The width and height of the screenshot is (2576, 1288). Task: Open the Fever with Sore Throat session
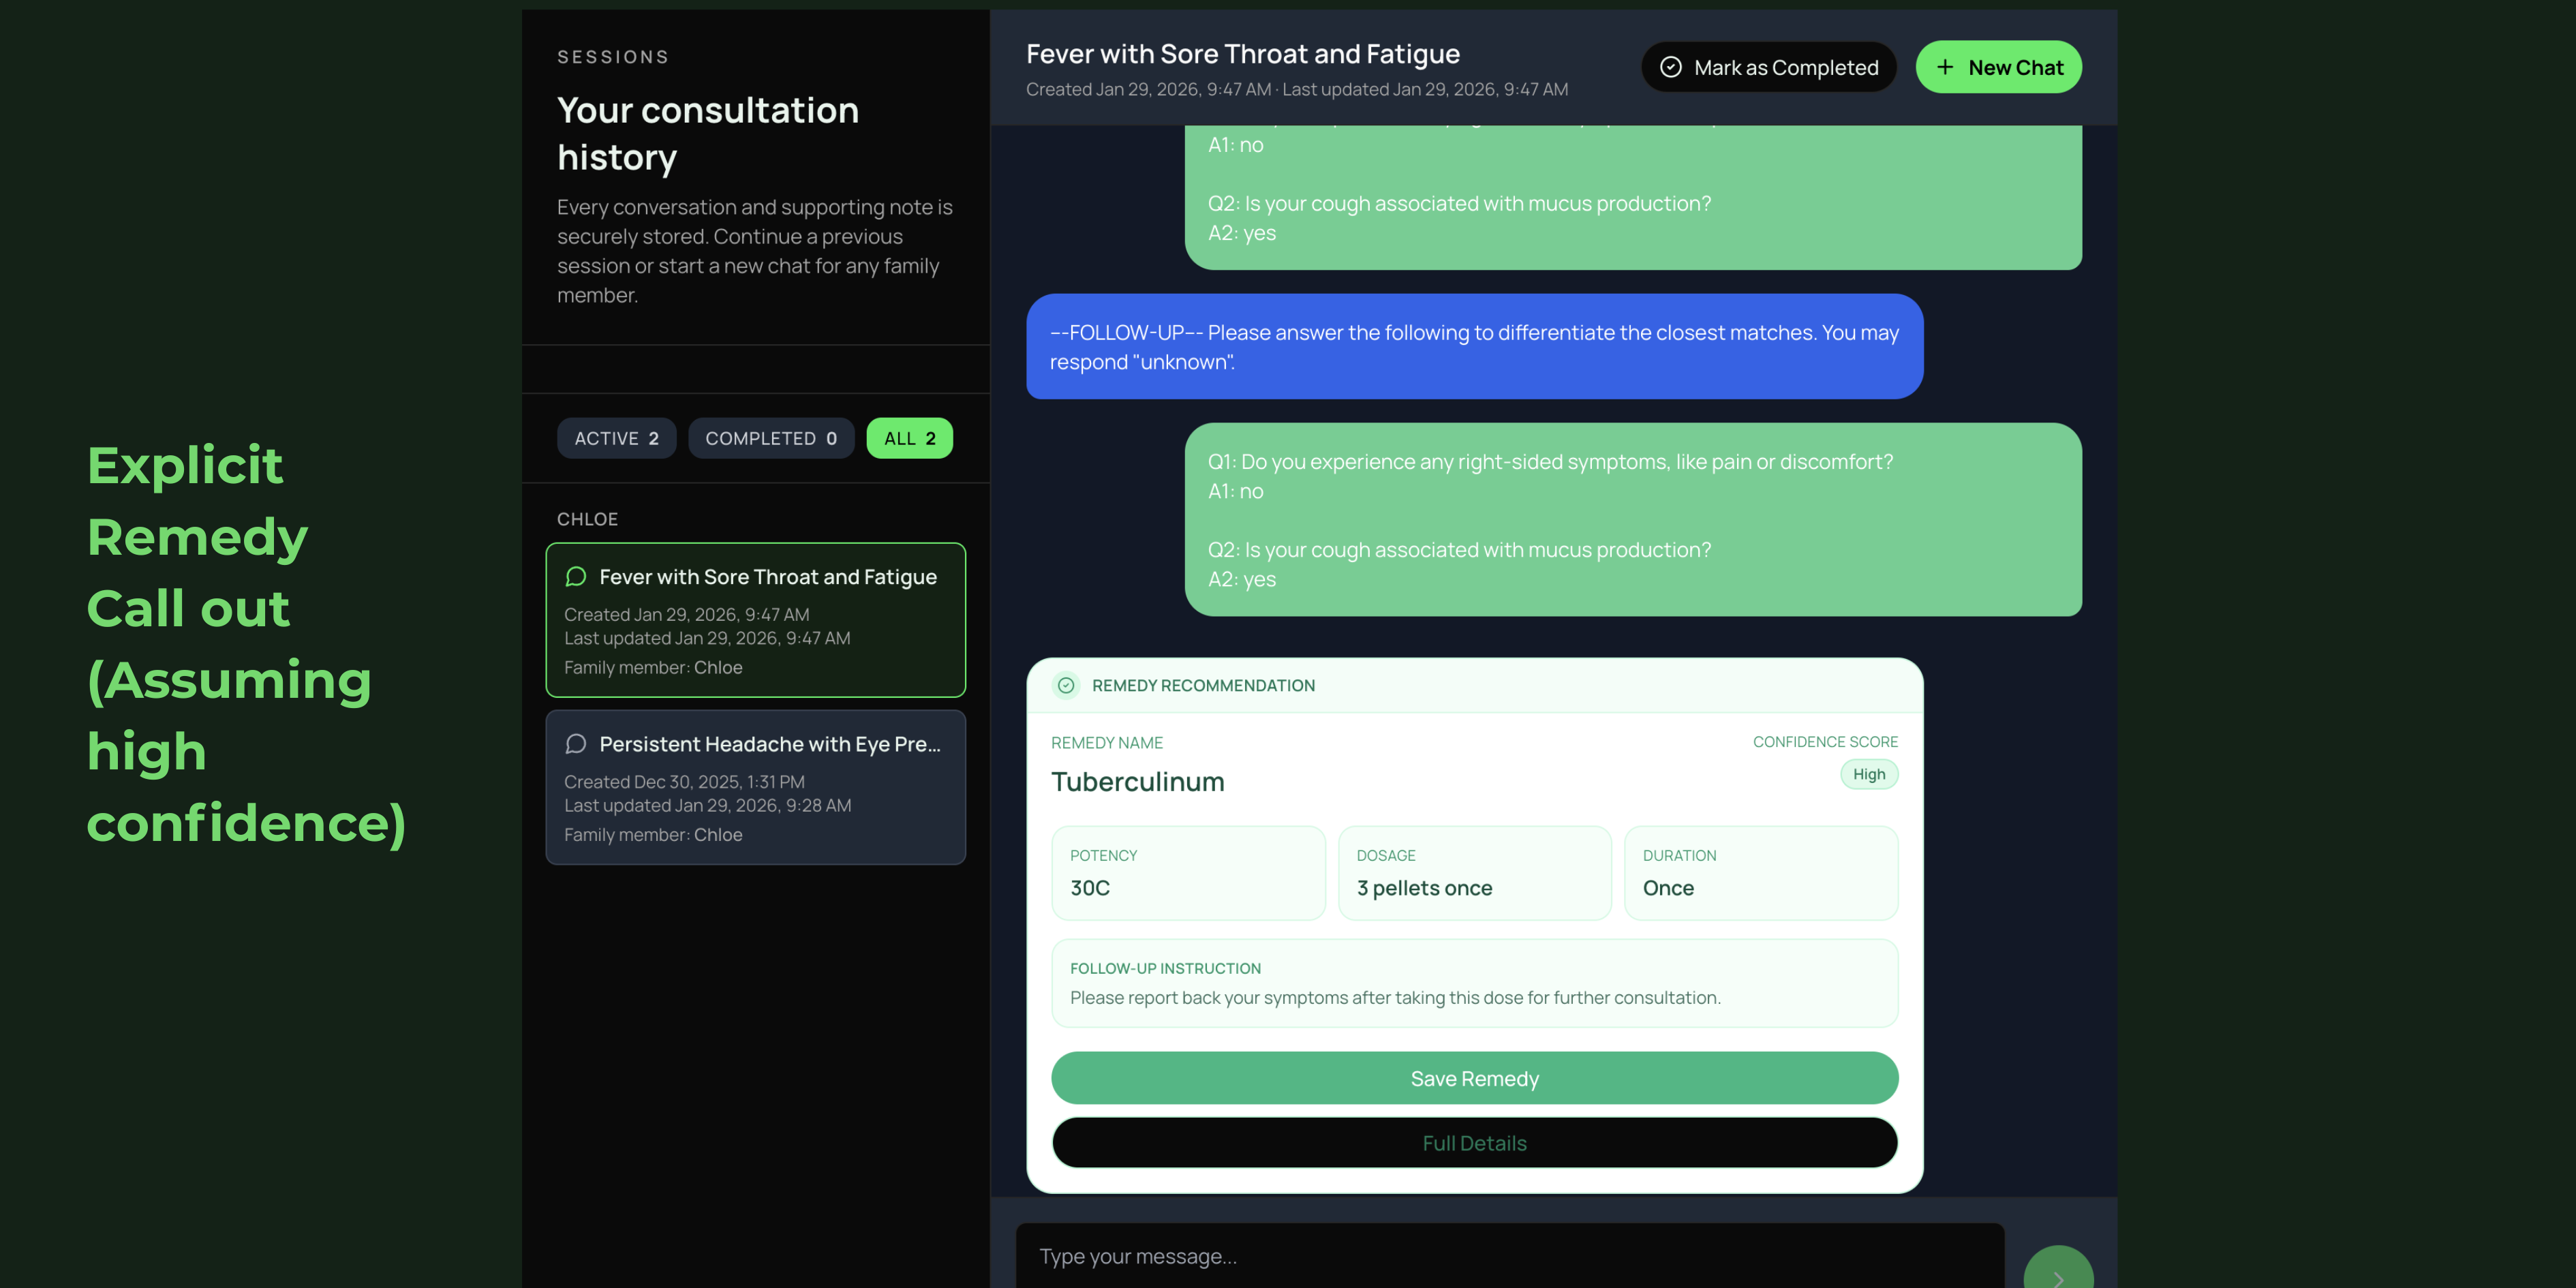755,620
